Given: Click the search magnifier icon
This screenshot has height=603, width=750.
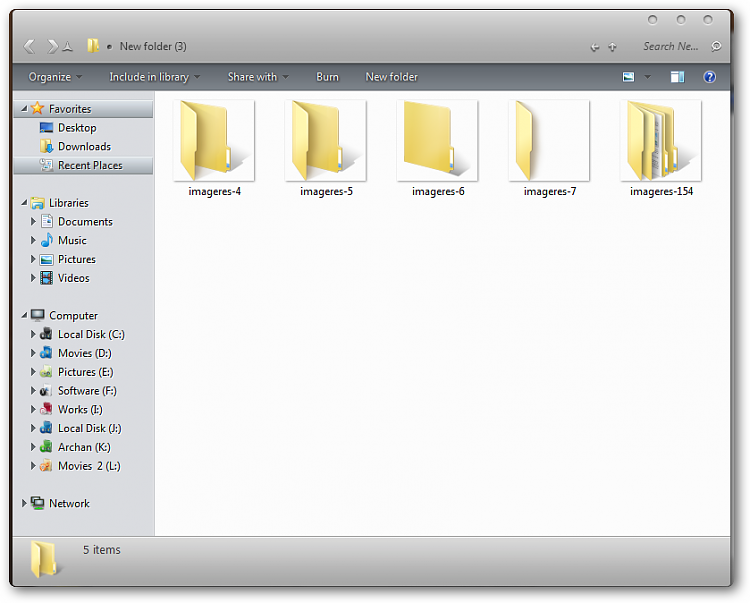Looking at the screenshot, I should coord(716,46).
